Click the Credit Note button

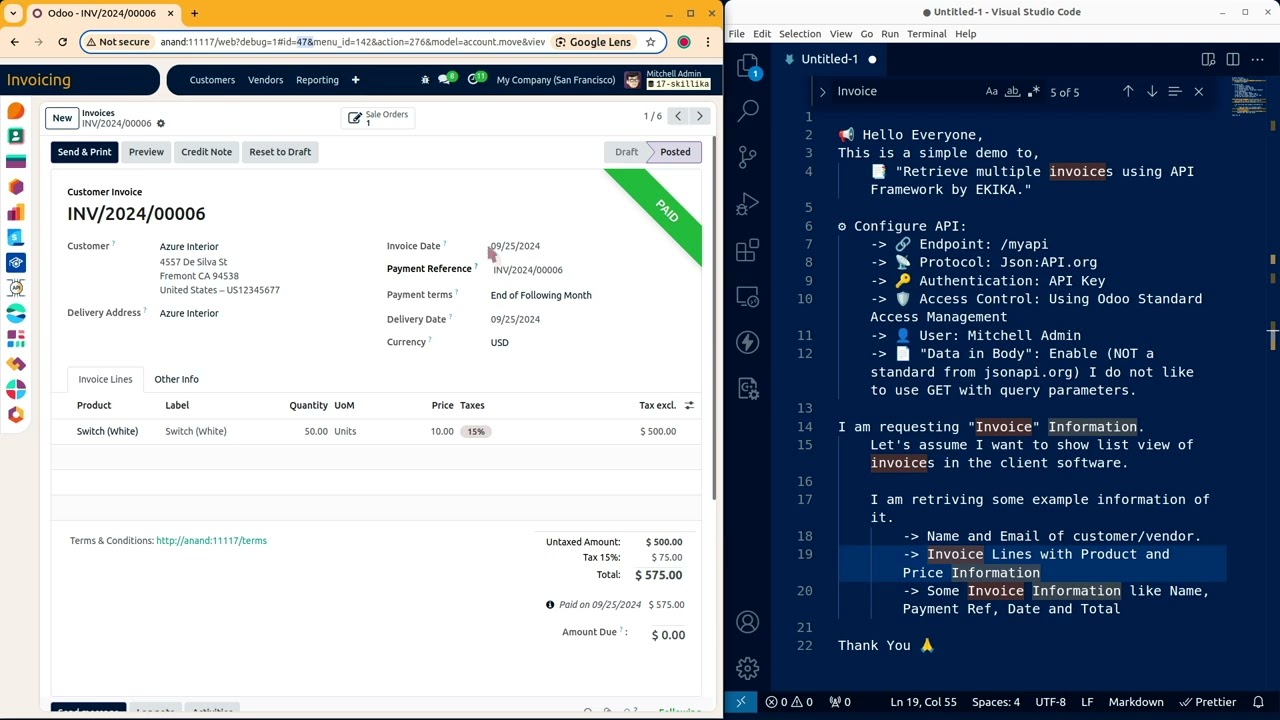pos(206,152)
